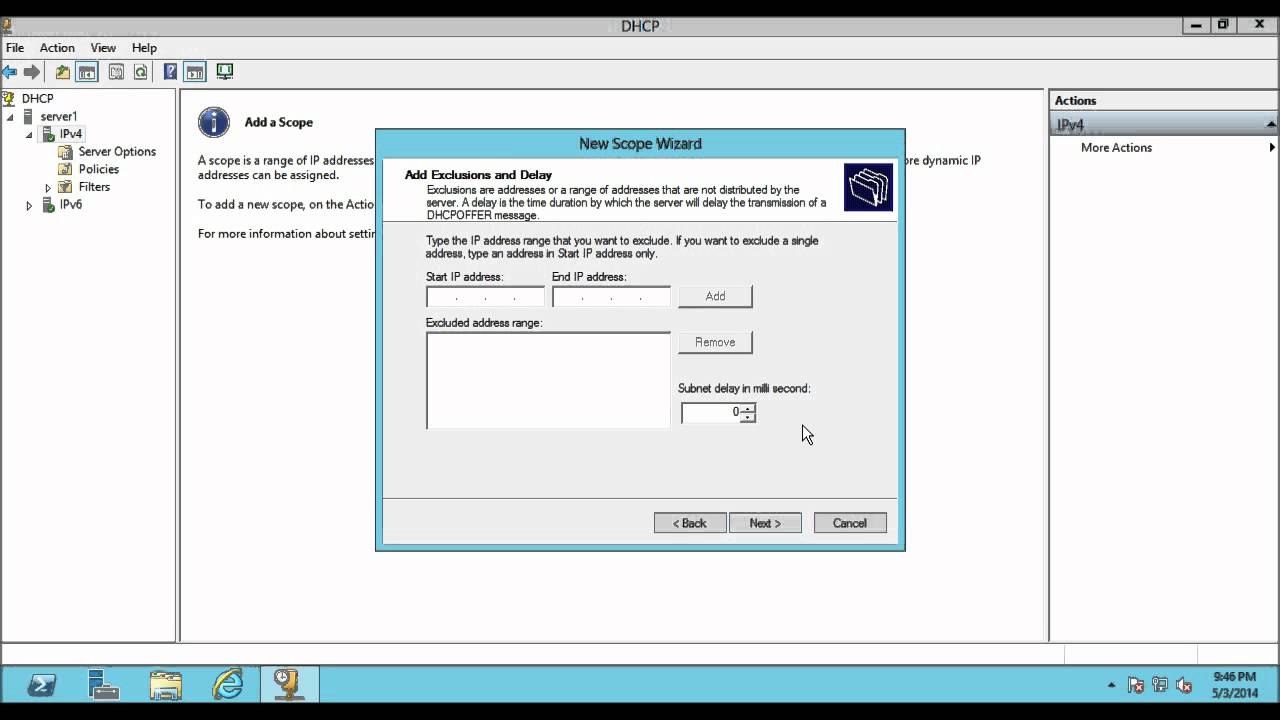Expand More Actions submenu arrow
The width and height of the screenshot is (1280, 720).
click(1272, 147)
